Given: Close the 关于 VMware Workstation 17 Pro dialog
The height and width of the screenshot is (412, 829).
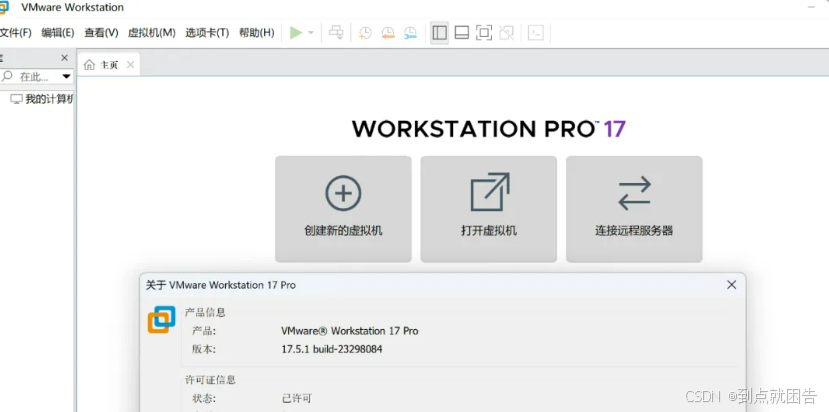Looking at the screenshot, I should 731,285.
